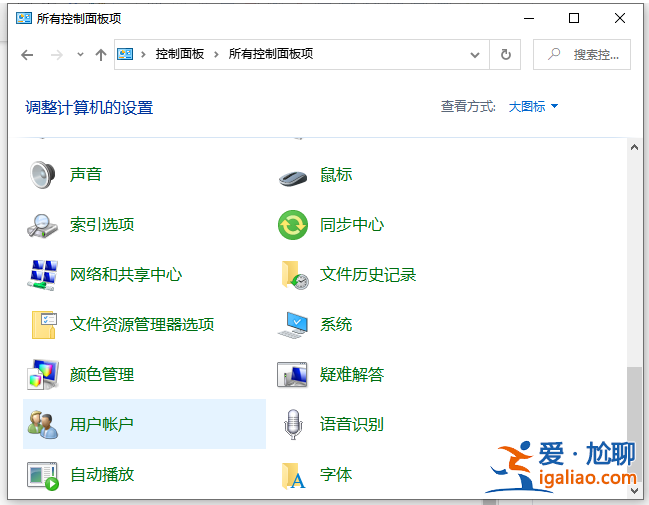
Task: Open the 文件资源管理器选项 folder icon
Action: tap(44, 325)
